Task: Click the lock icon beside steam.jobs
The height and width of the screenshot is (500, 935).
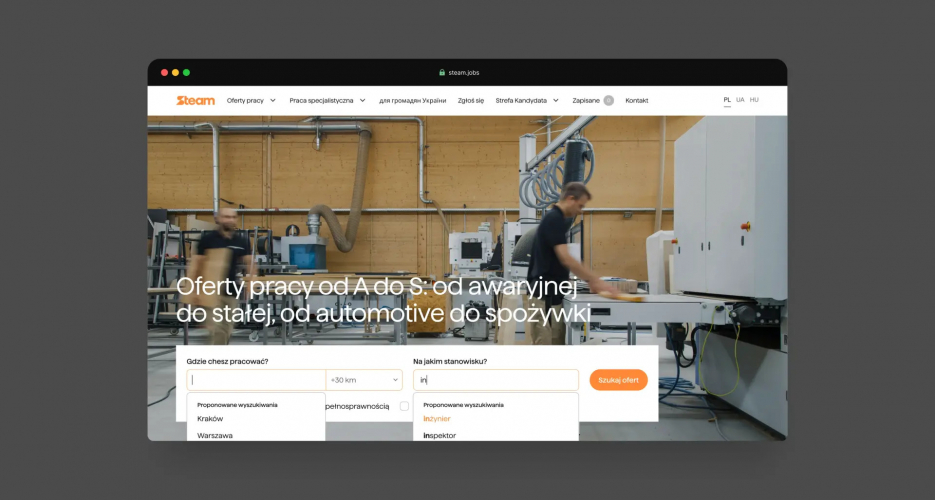Action: point(442,73)
